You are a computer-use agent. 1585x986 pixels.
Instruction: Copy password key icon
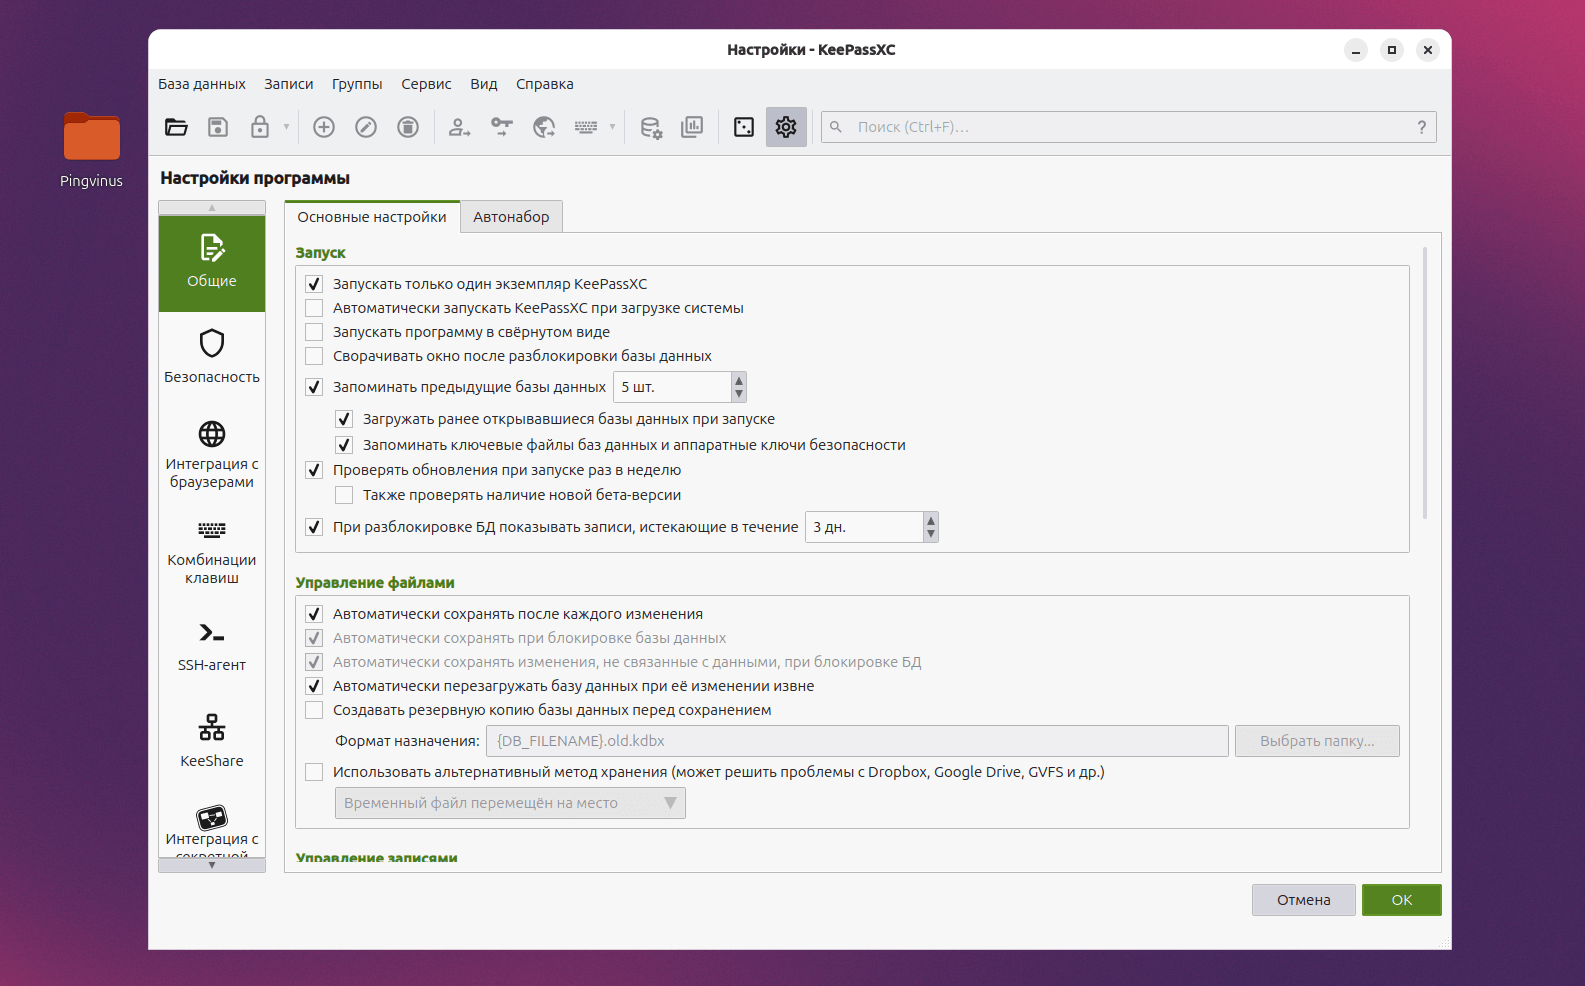click(502, 127)
